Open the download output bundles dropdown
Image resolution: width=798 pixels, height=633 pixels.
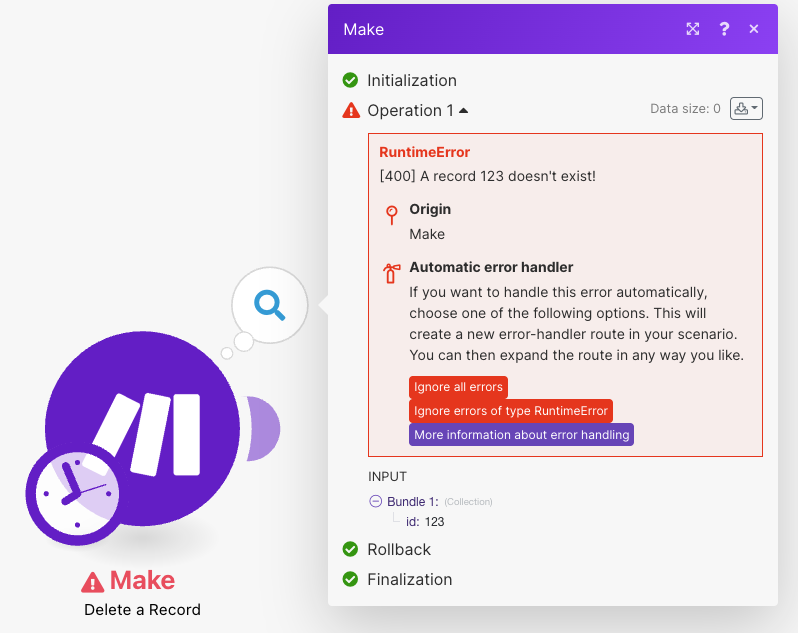[746, 108]
